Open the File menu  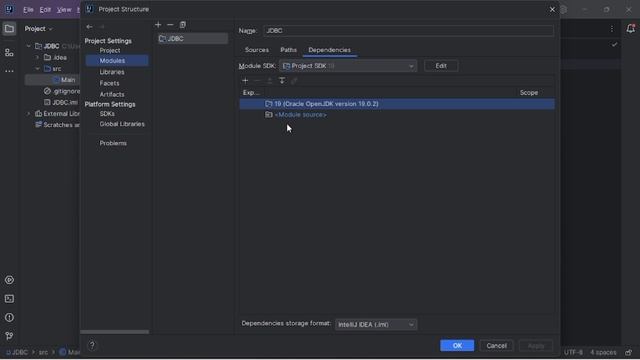[x=28, y=9]
